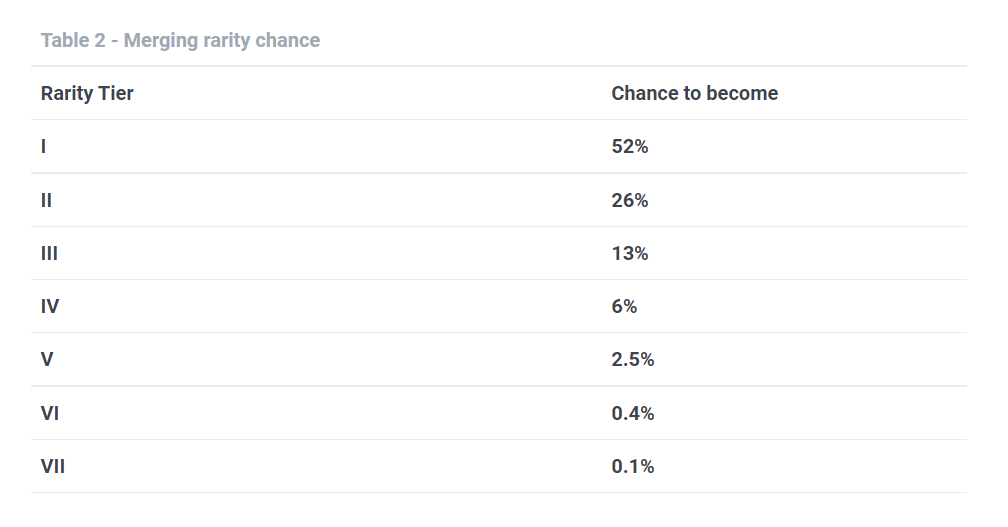Click the 13% chance value
1008x527 pixels.
(x=629, y=253)
